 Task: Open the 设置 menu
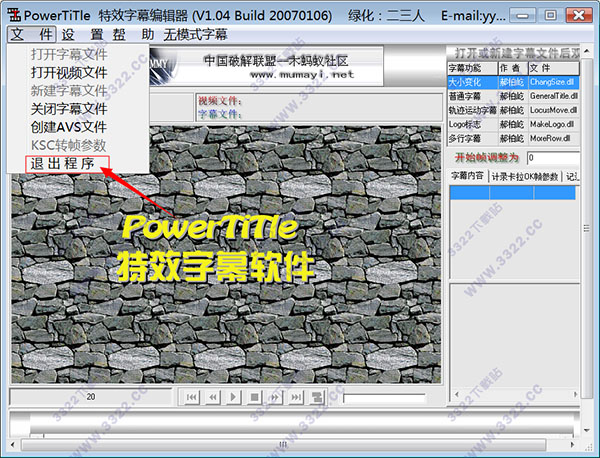(82, 34)
